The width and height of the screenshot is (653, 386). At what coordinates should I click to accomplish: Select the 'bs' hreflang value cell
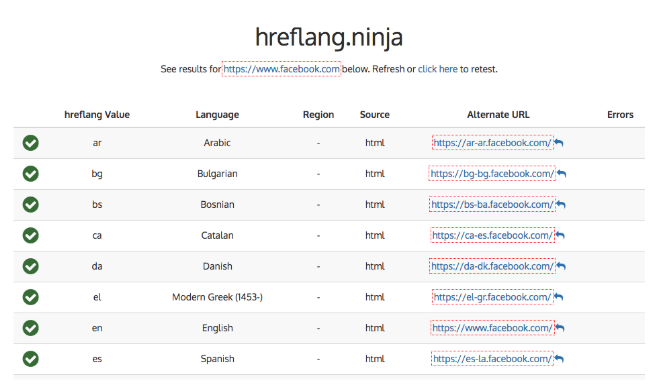(97, 204)
